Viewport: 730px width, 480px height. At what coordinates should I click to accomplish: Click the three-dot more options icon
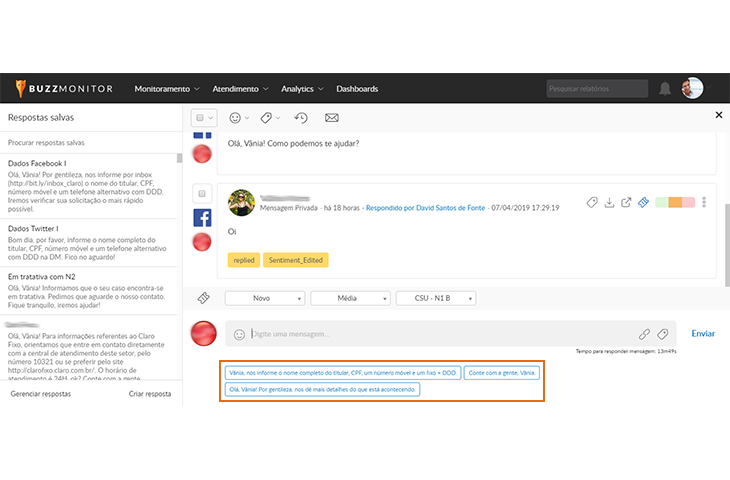(704, 202)
